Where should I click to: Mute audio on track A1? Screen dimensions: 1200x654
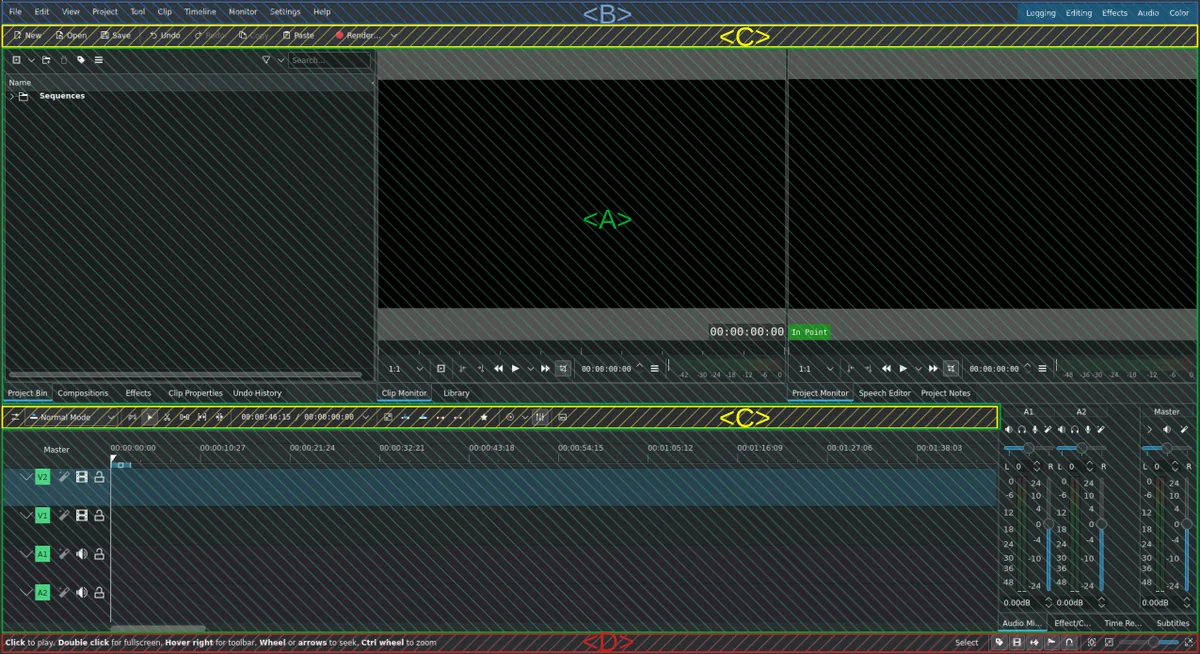(x=82, y=553)
